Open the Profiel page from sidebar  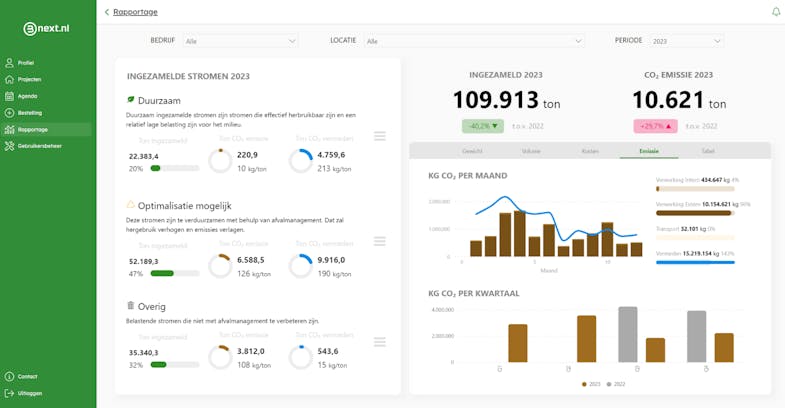click(20, 63)
